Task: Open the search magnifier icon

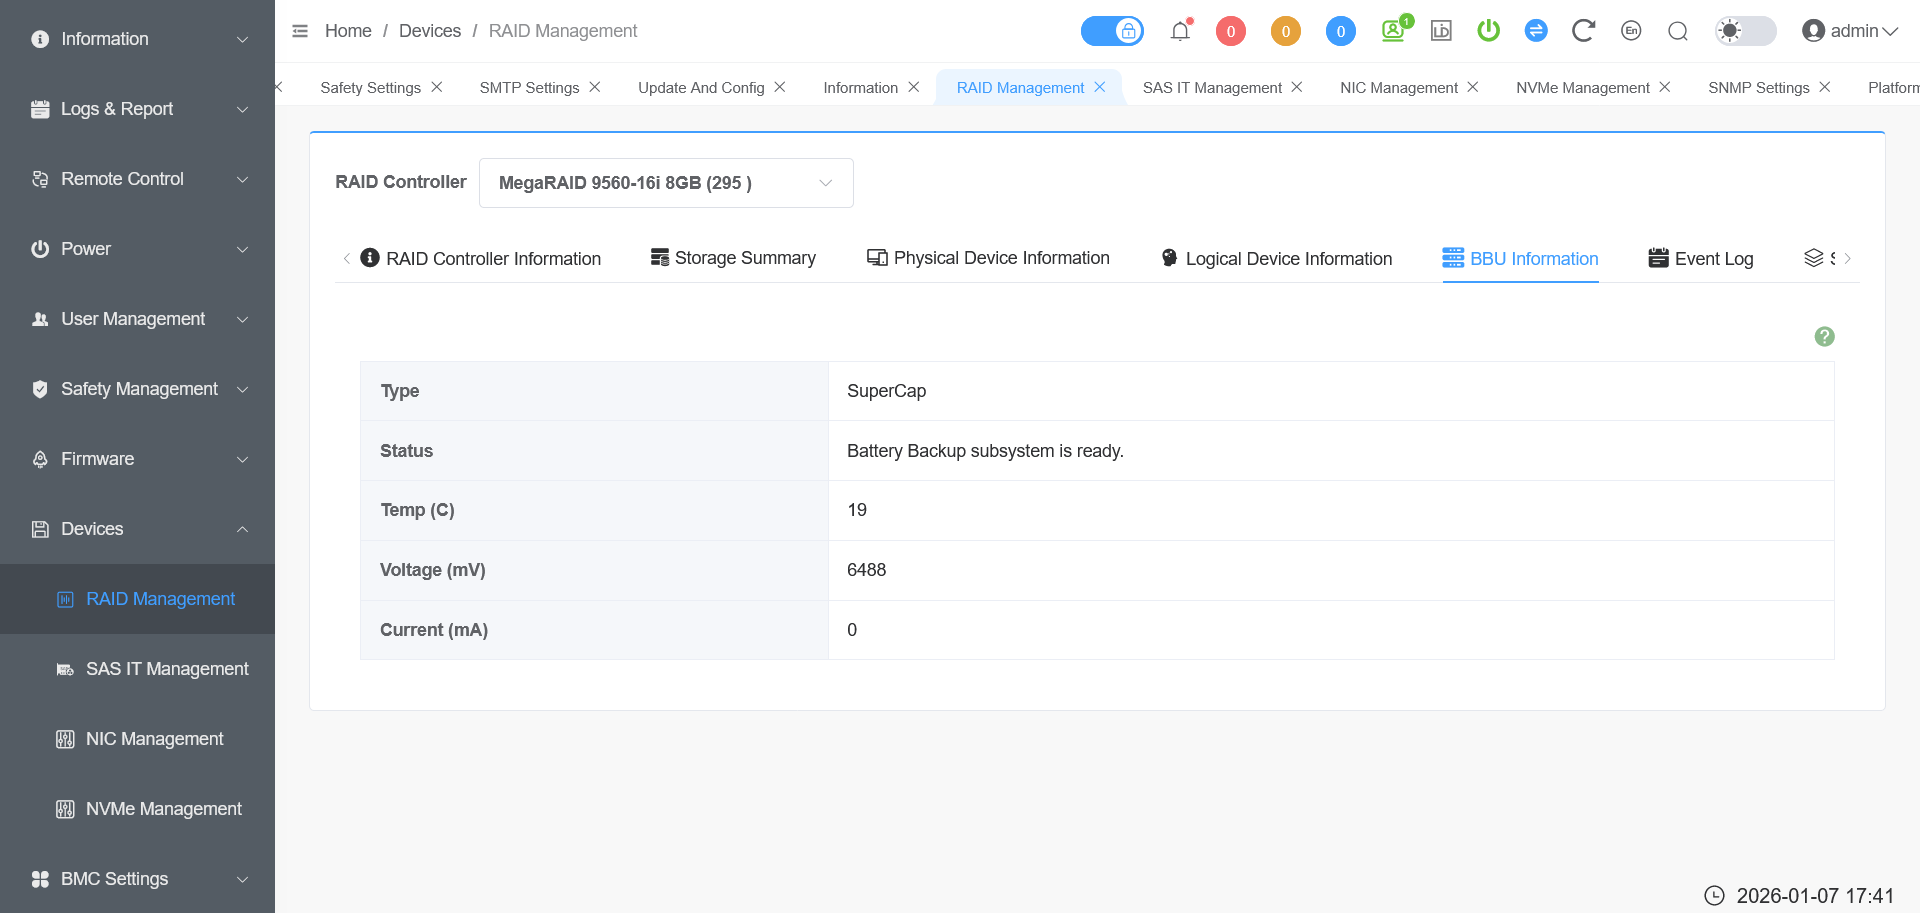Action: point(1678,31)
